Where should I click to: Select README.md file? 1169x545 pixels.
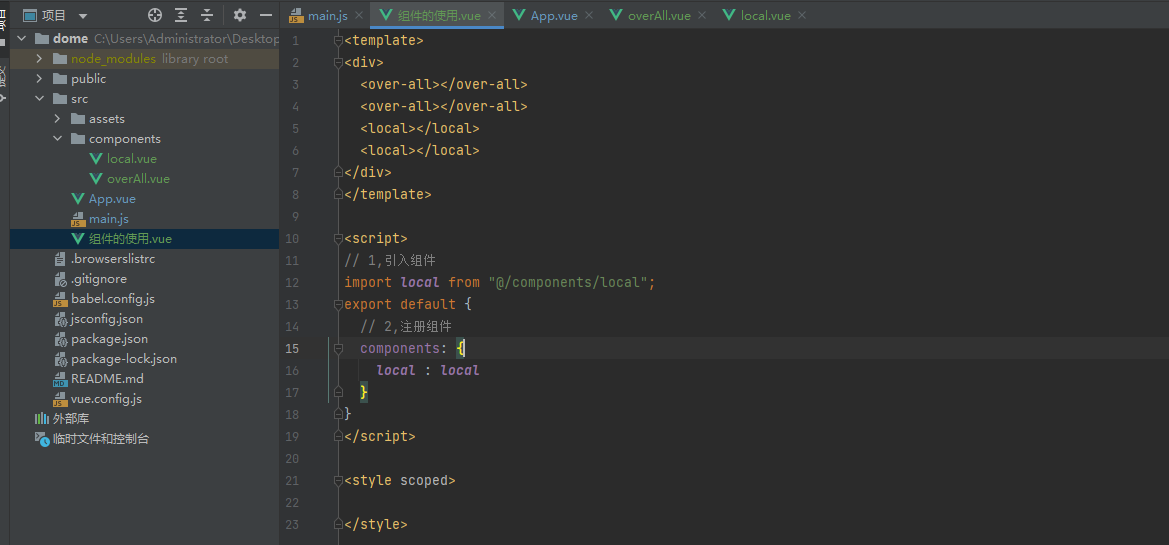[107, 379]
